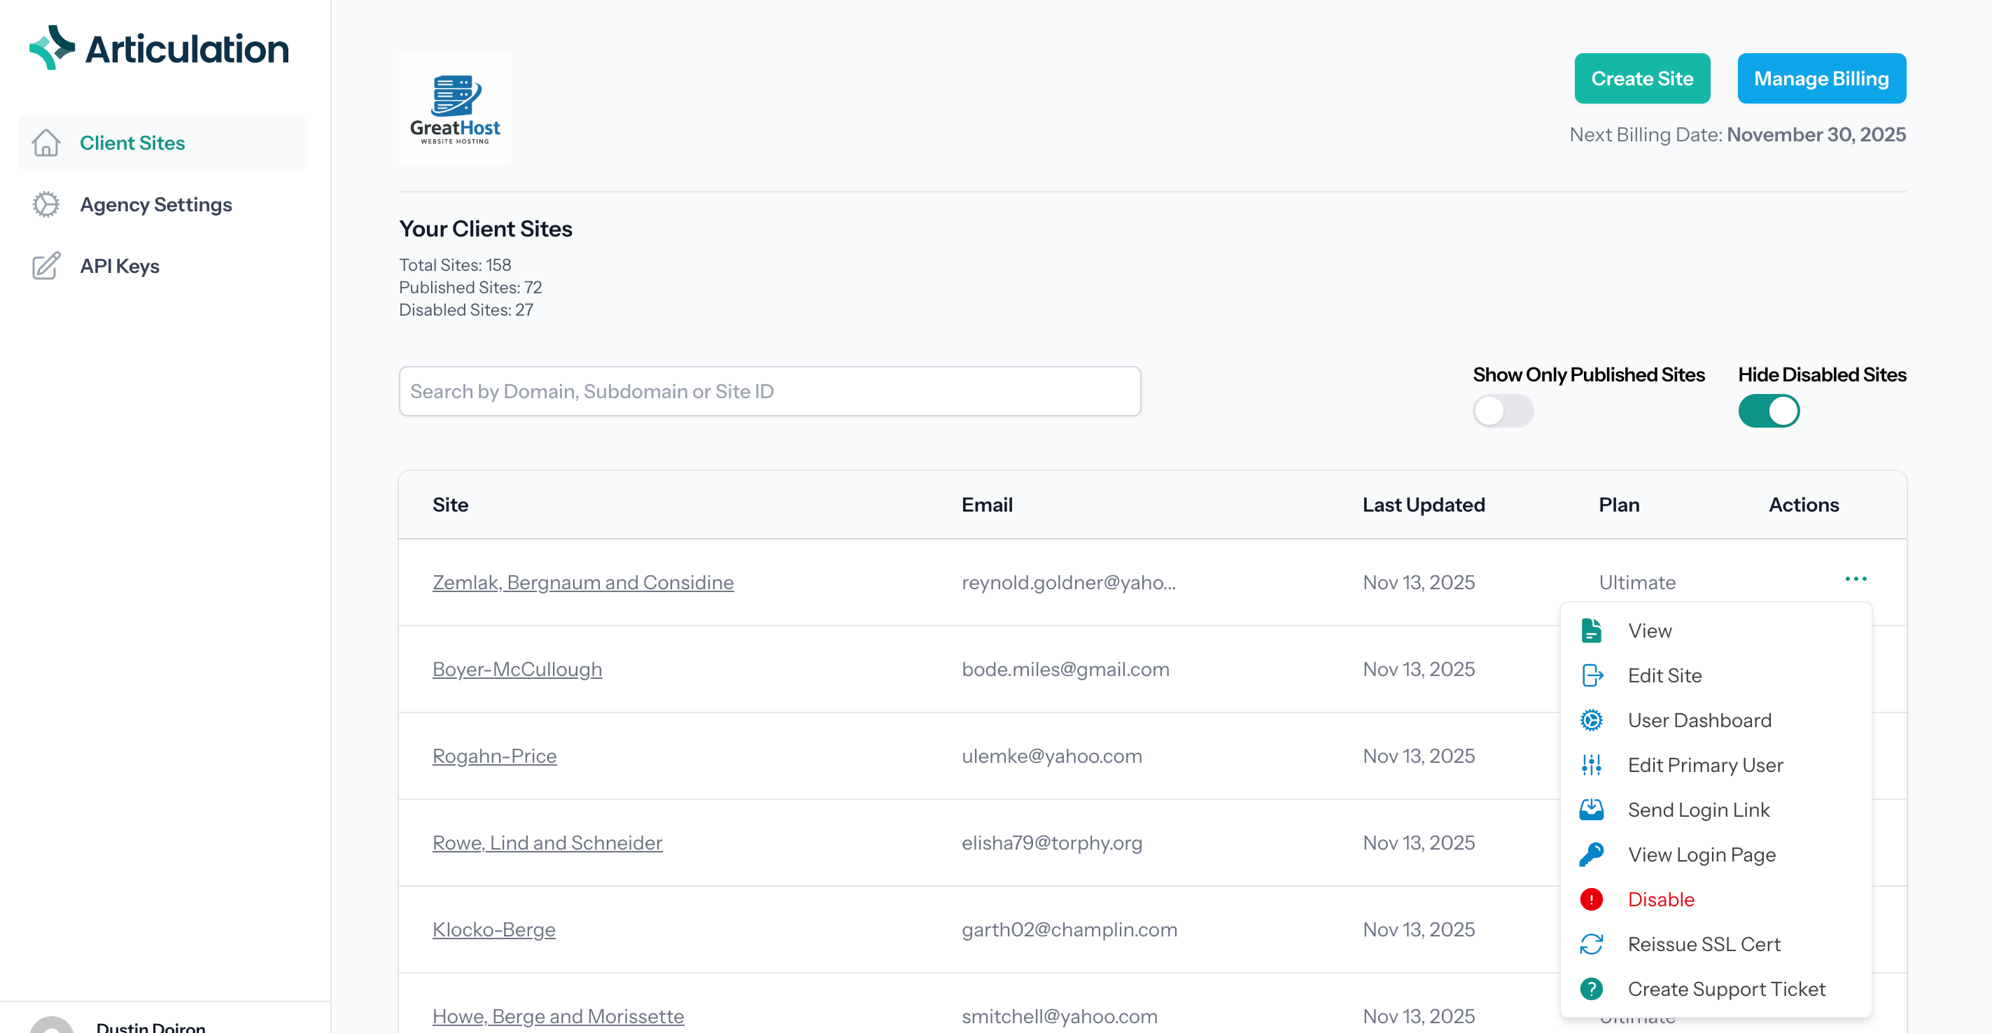Navigate to Agency Settings

[x=155, y=204]
